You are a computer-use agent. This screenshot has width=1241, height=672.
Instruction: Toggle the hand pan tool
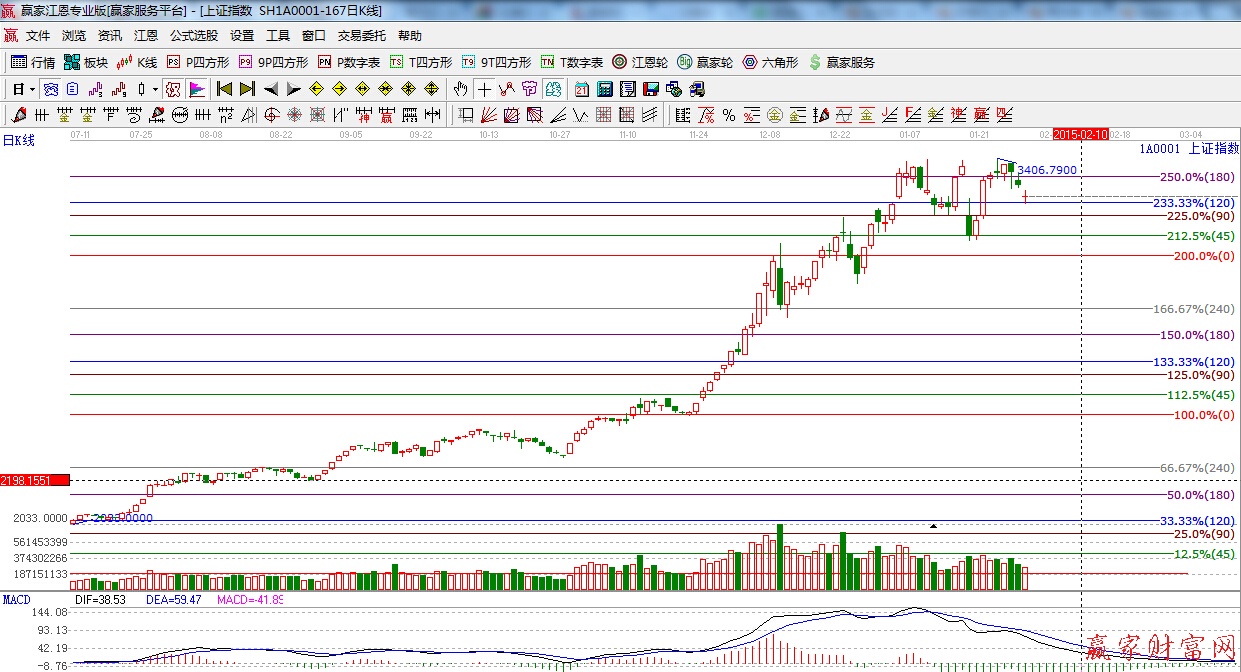point(460,89)
